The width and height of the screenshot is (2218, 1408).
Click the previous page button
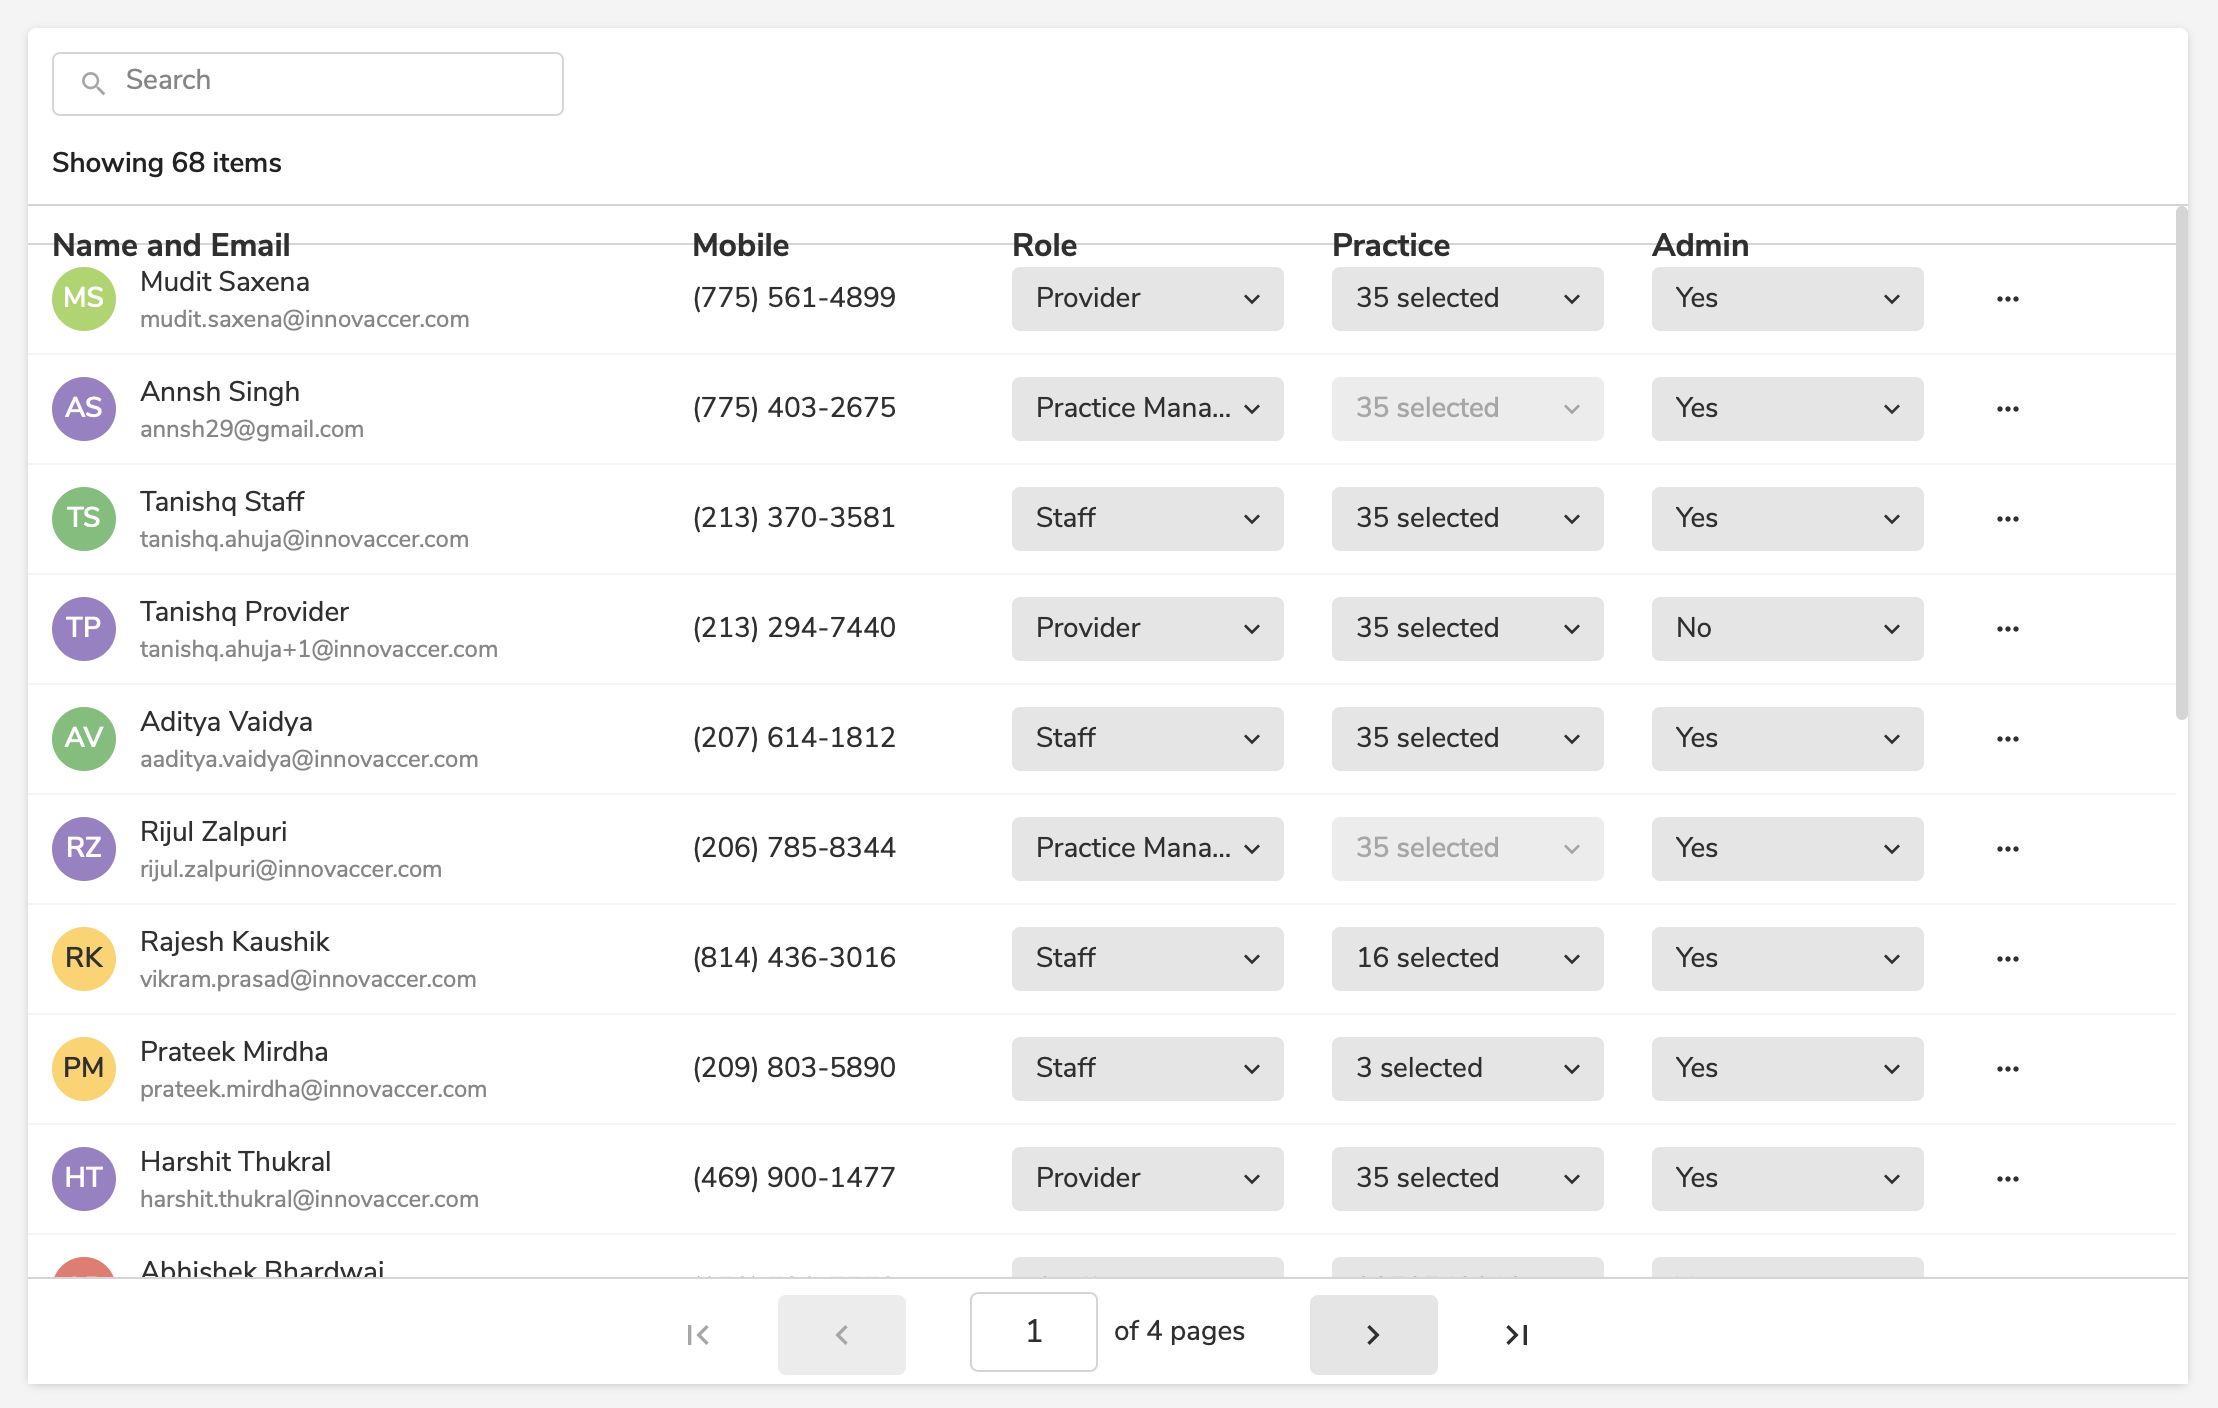click(x=841, y=1334)
